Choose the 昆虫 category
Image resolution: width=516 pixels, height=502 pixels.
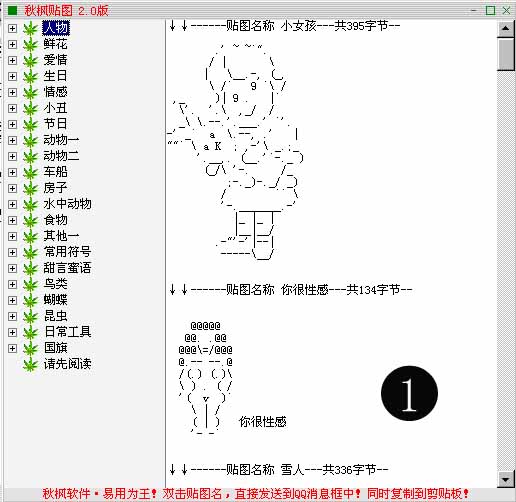(x=55, y=316)
